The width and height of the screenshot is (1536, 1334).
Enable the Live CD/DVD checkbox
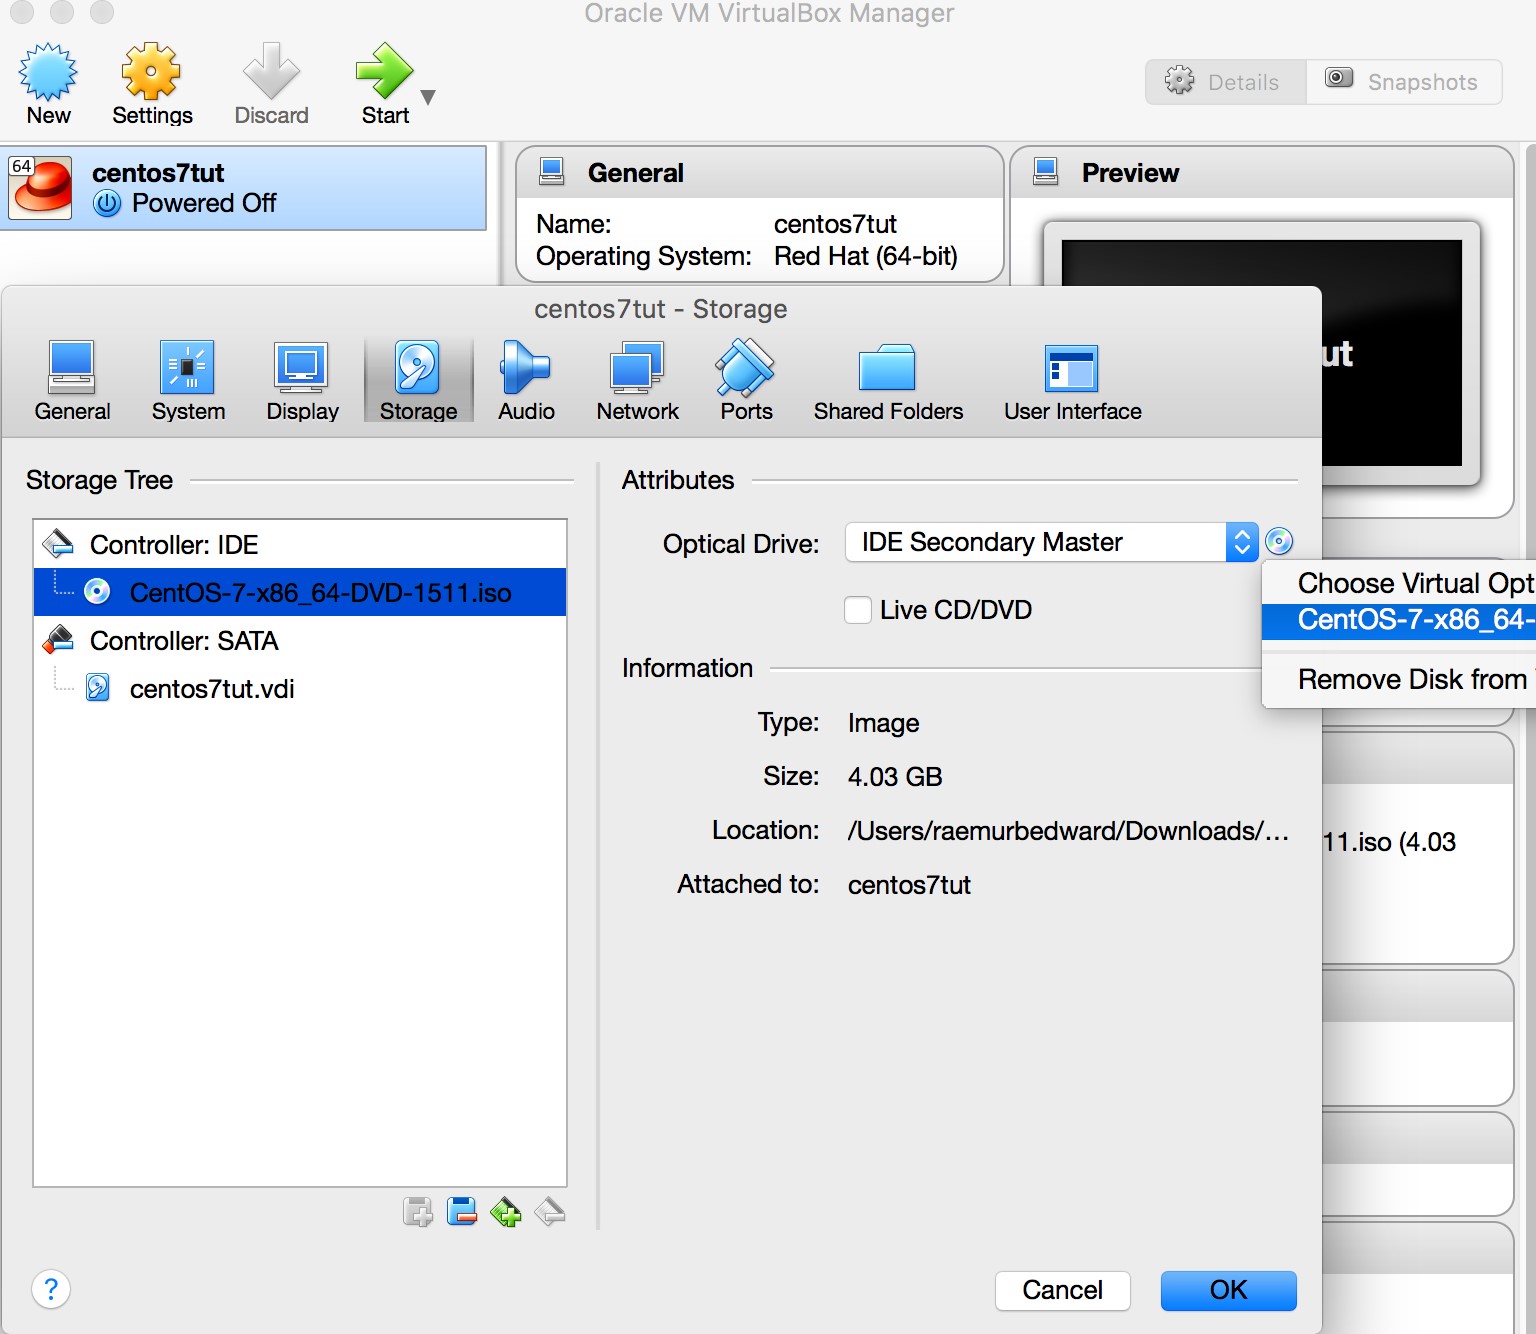(x=858, y=610)
